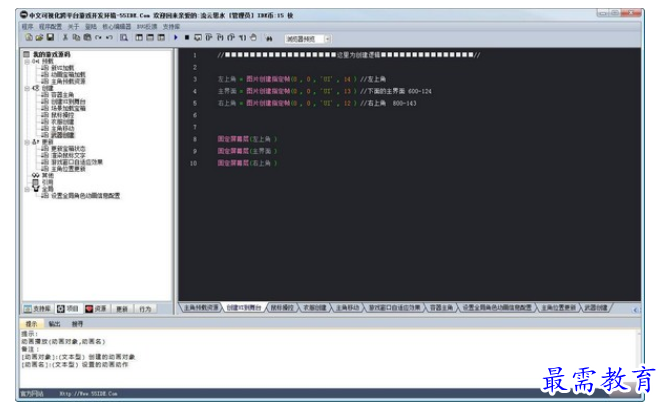This screenshot has height=411, width=664.
Task: Select 场景加载宝箱 tree item
Action: tap(68, 108)
